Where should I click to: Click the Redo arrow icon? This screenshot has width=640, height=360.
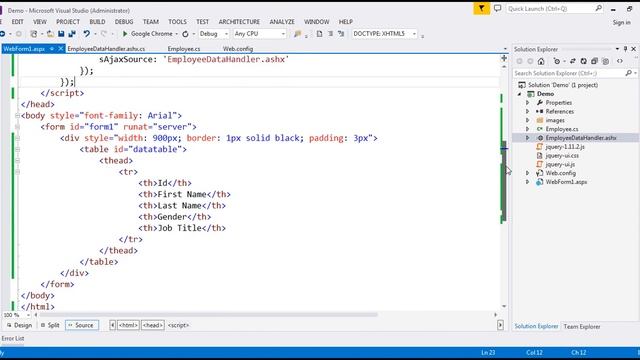pyautogui.click(x=104, y=34)
